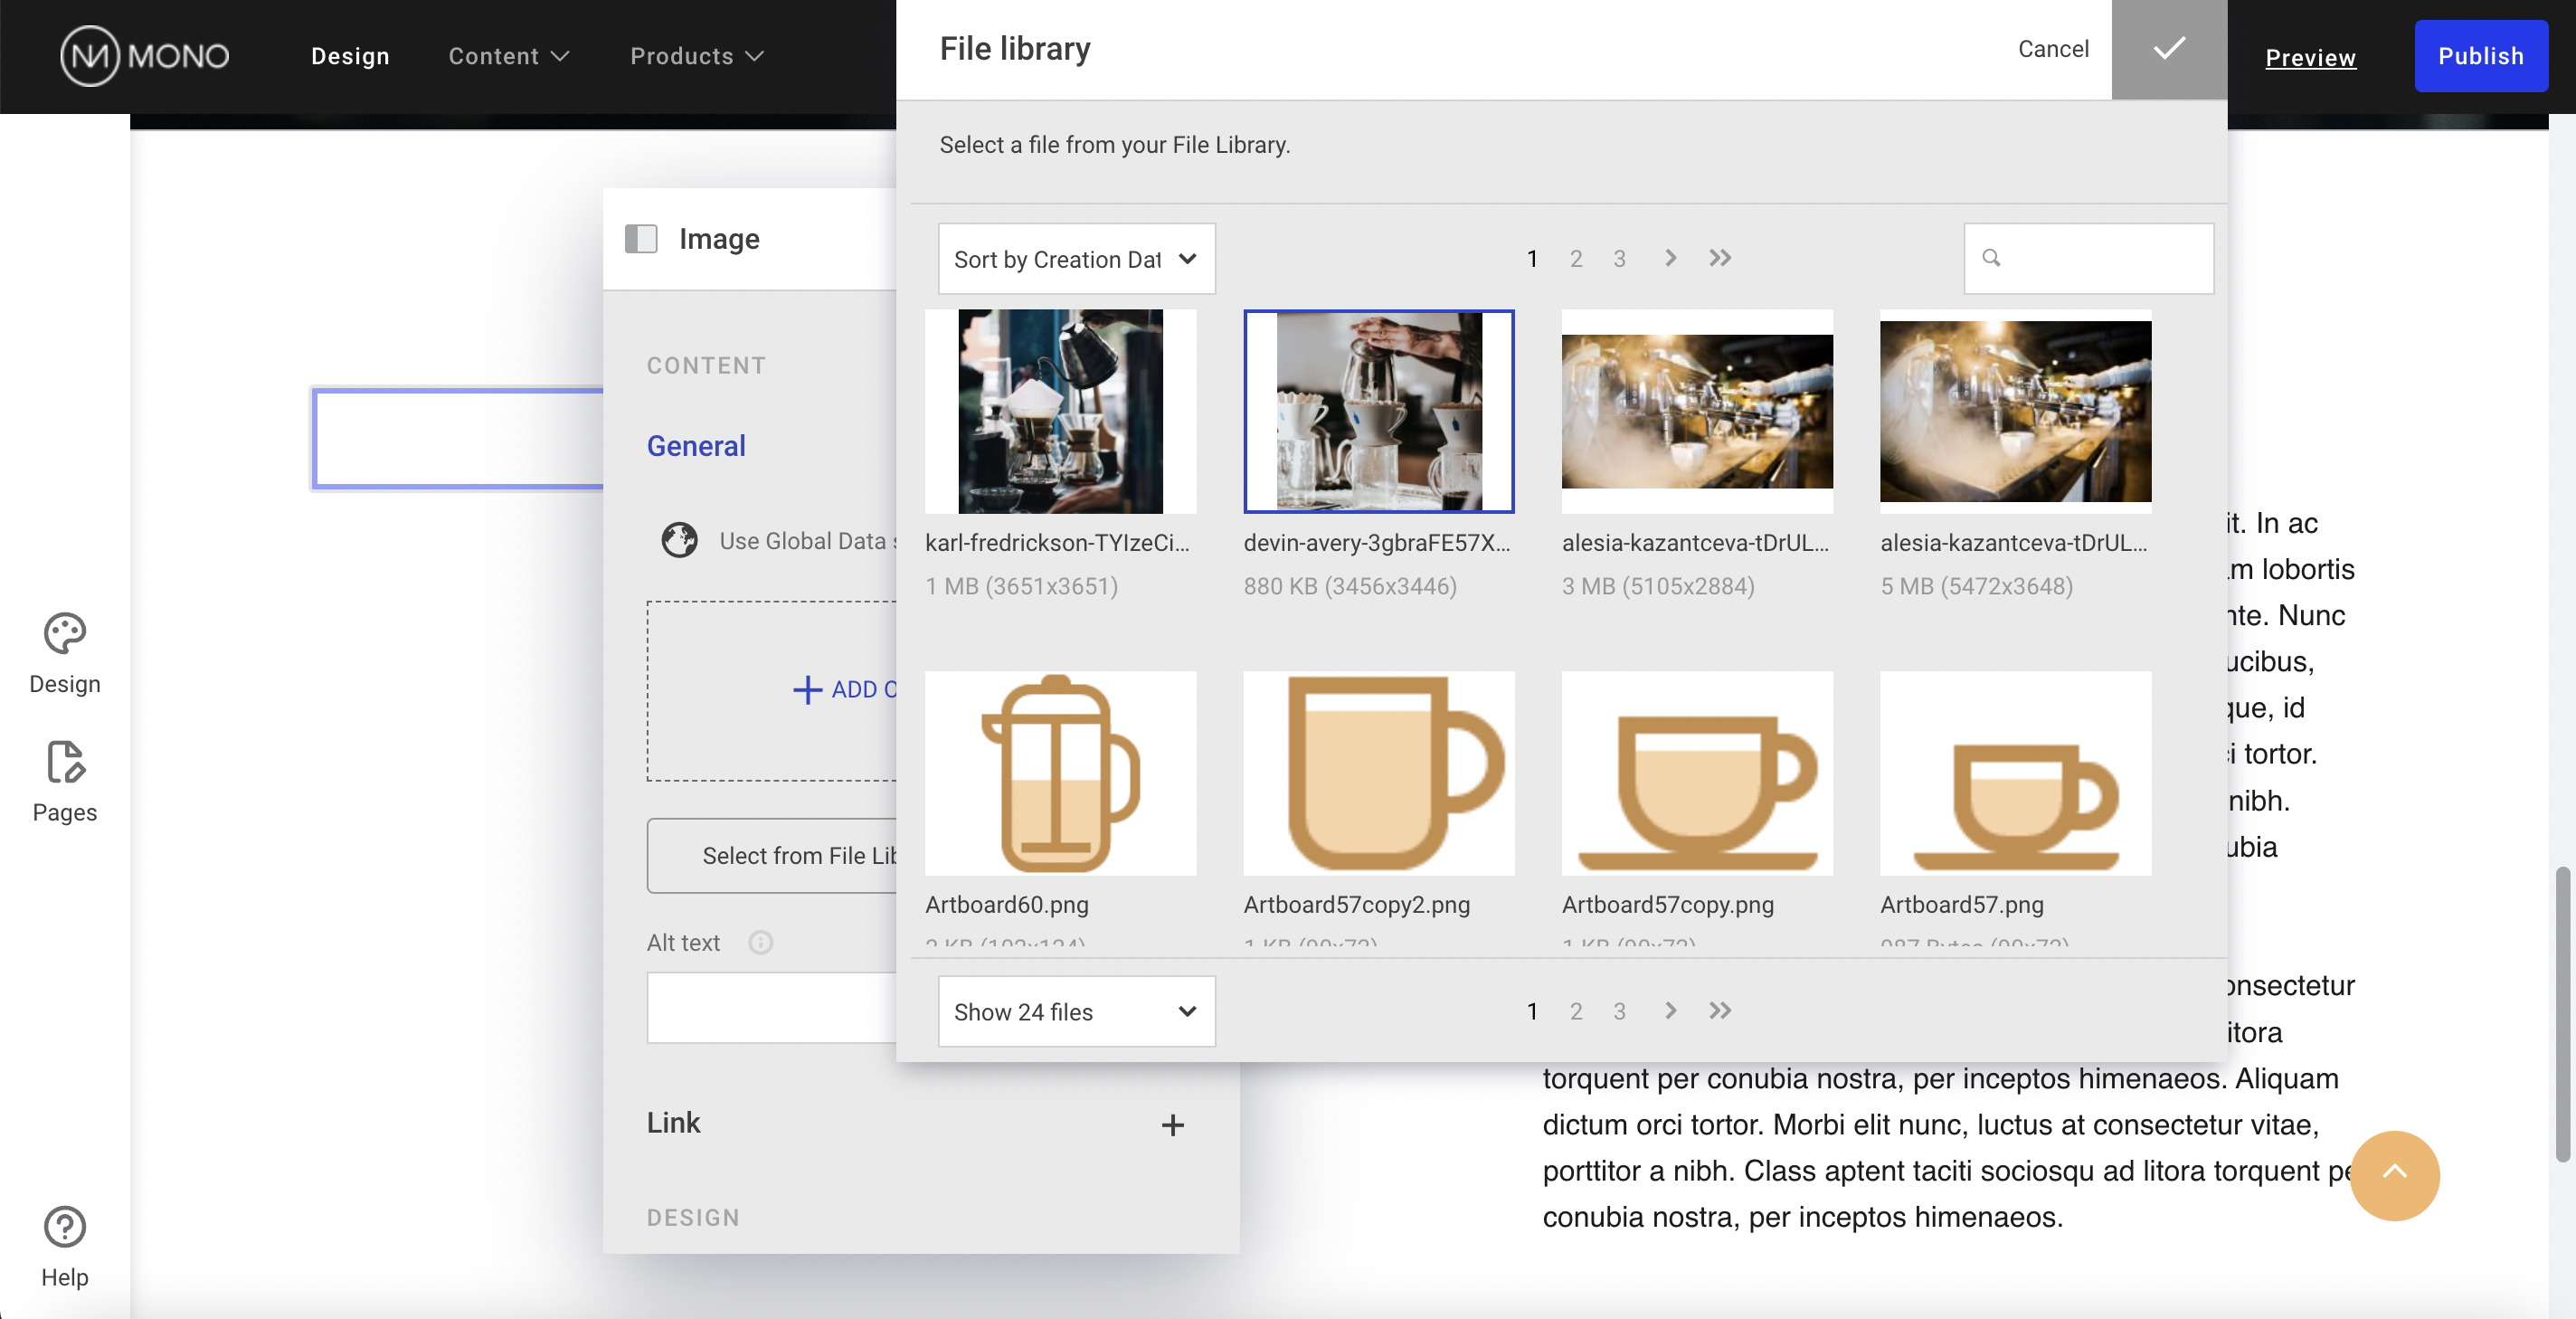This screenshot has height=1319, width=2576.
Task: Expand the Link section plus icon
Action: pos(1172,1125)
